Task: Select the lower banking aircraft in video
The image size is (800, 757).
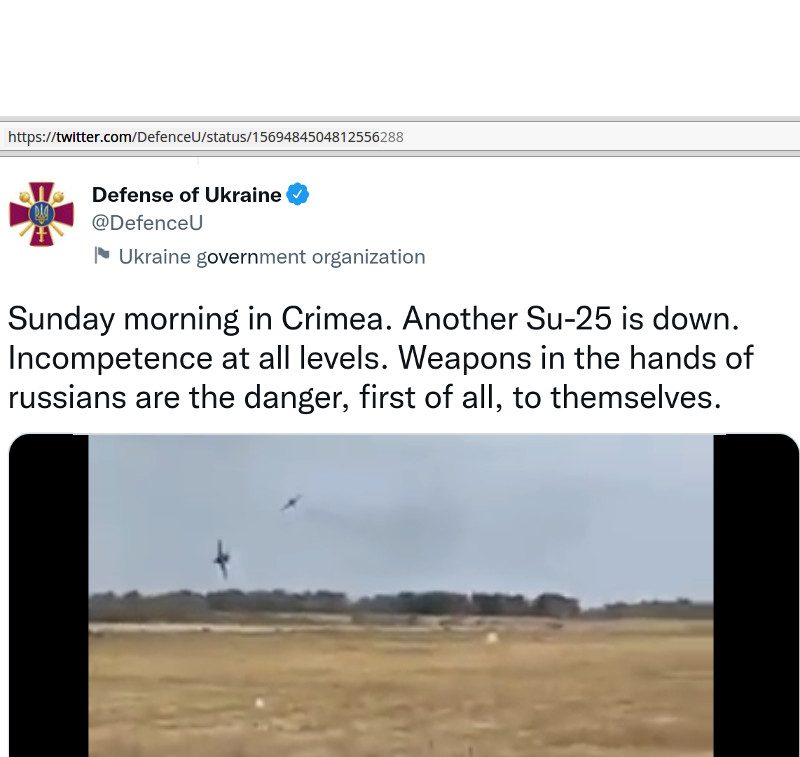Action: tap(222, 560)
